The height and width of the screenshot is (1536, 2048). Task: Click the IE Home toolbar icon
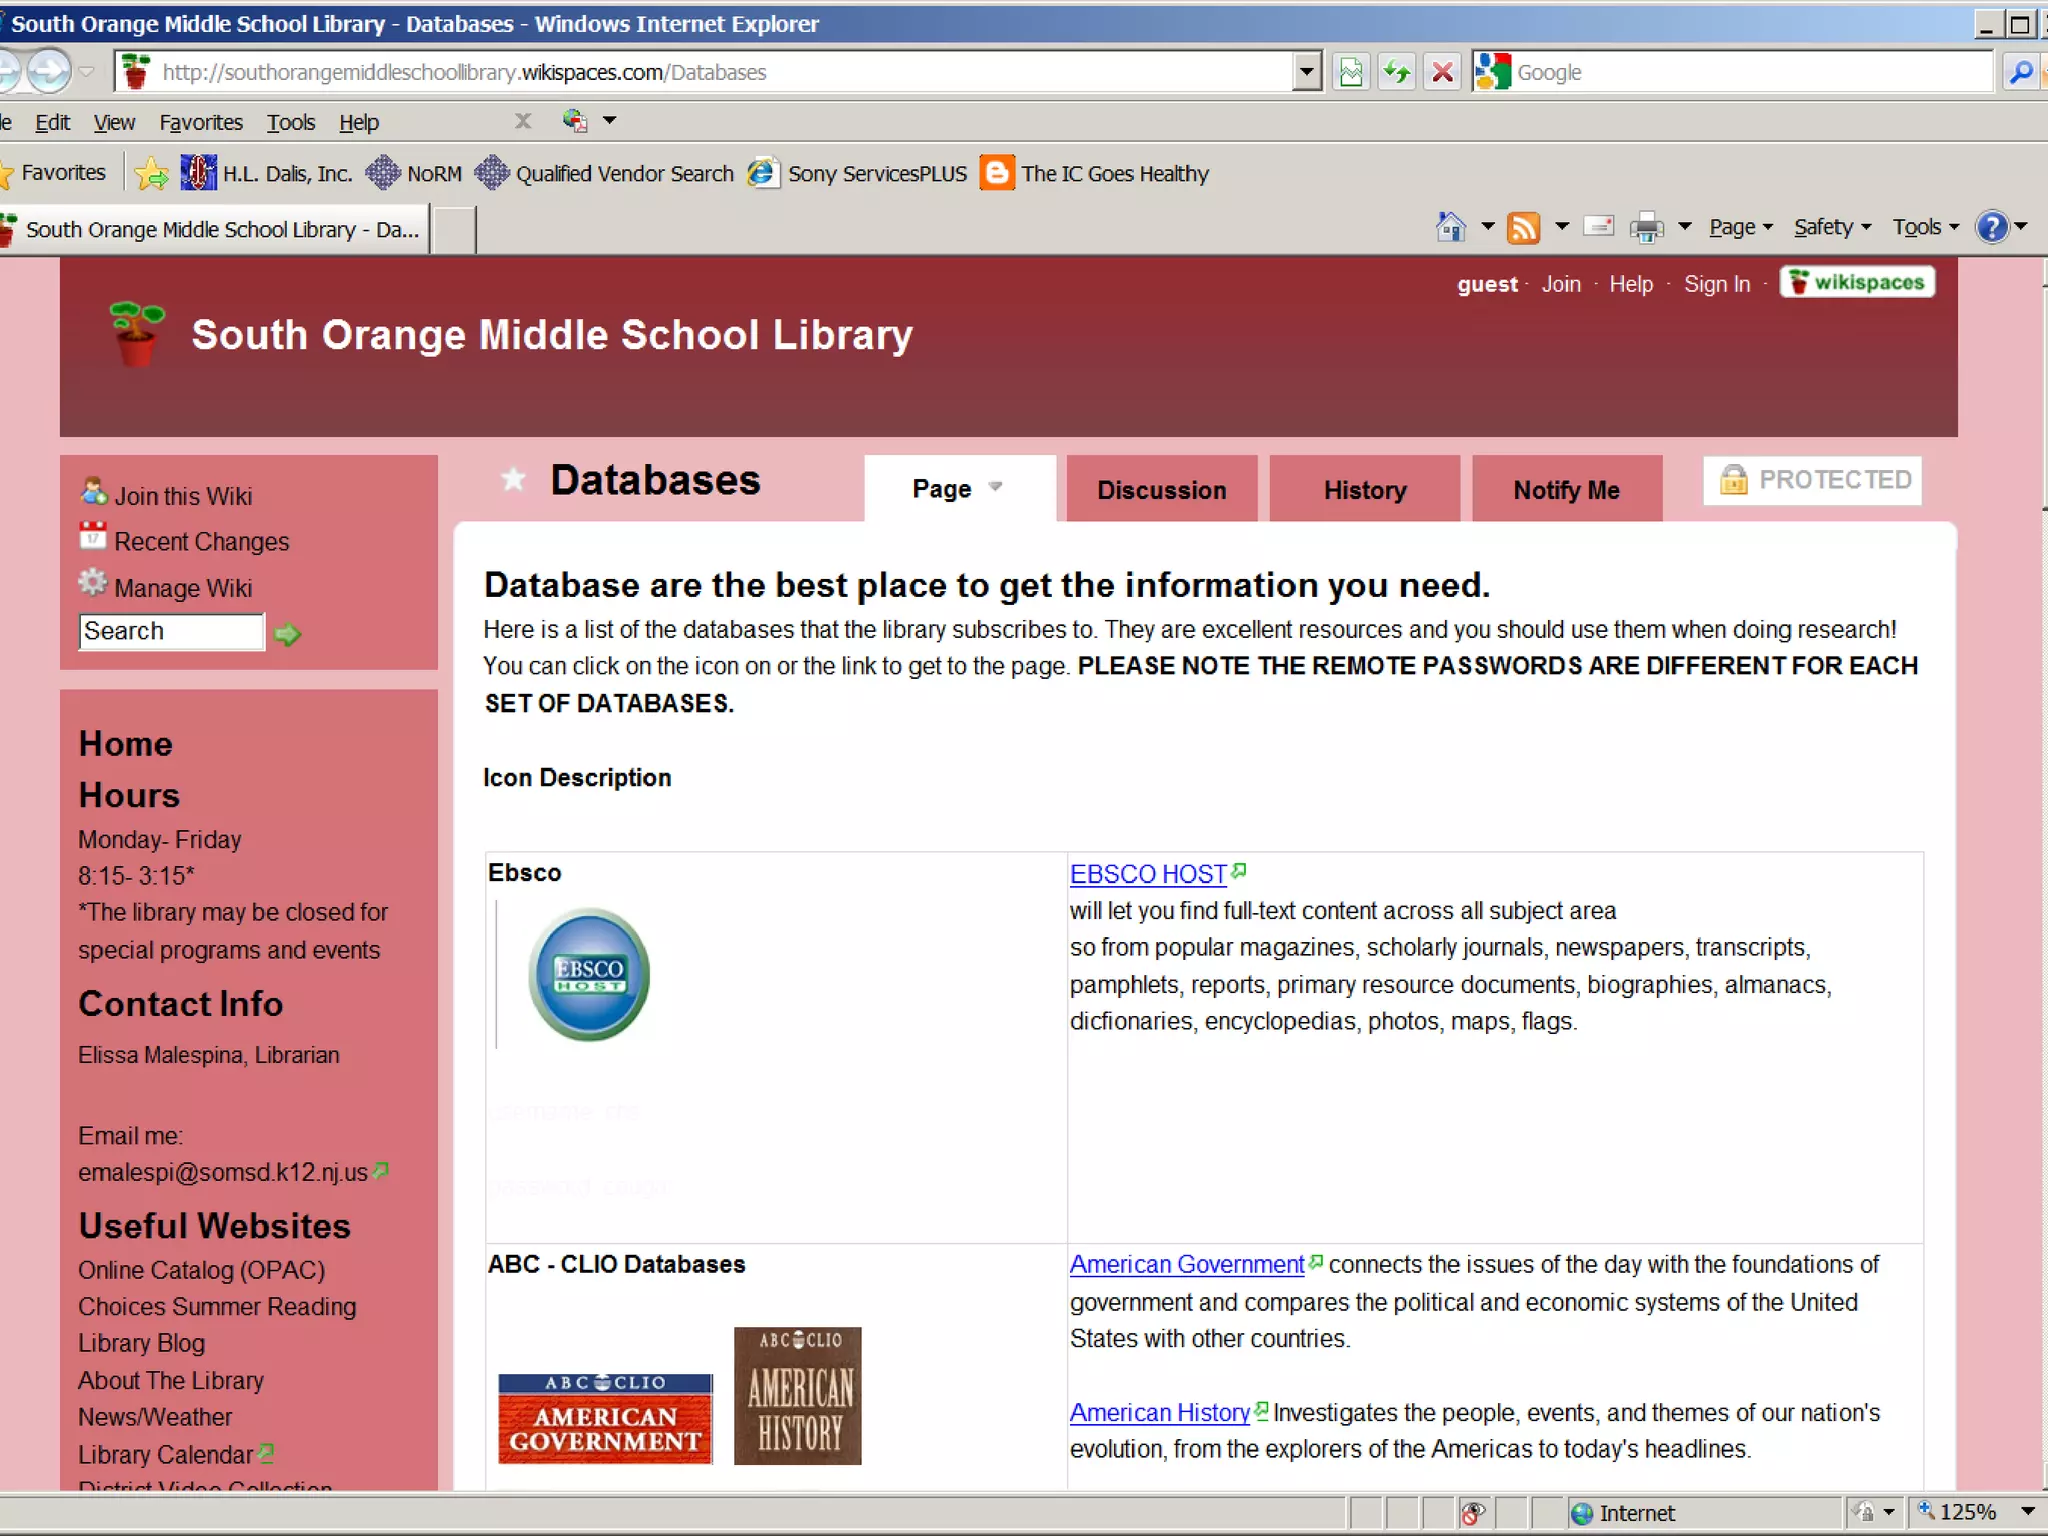pyautogui.click(x=1450, y=228)
